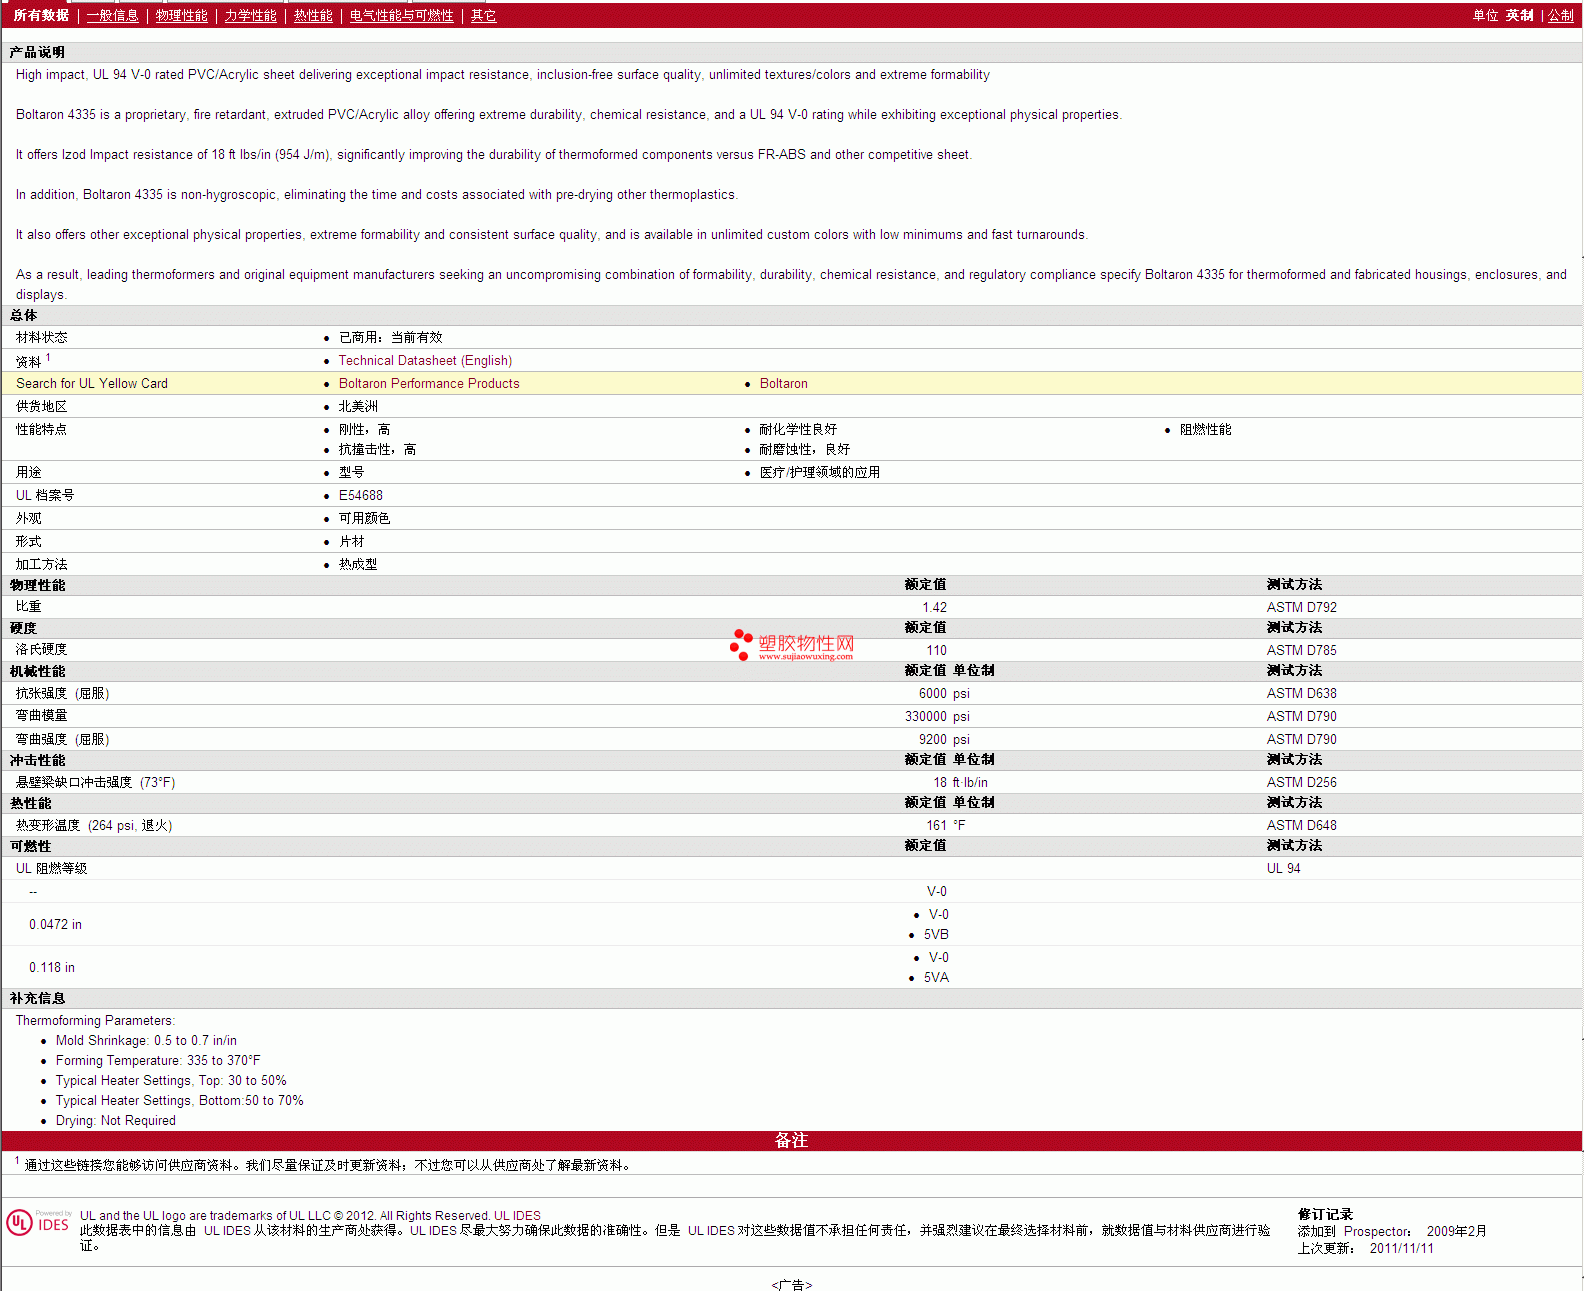Image resolution: width=1584 pixels, height=1291 pixels.
Task: Jump to the 其它 tab
Action: [x=483, y=16]
